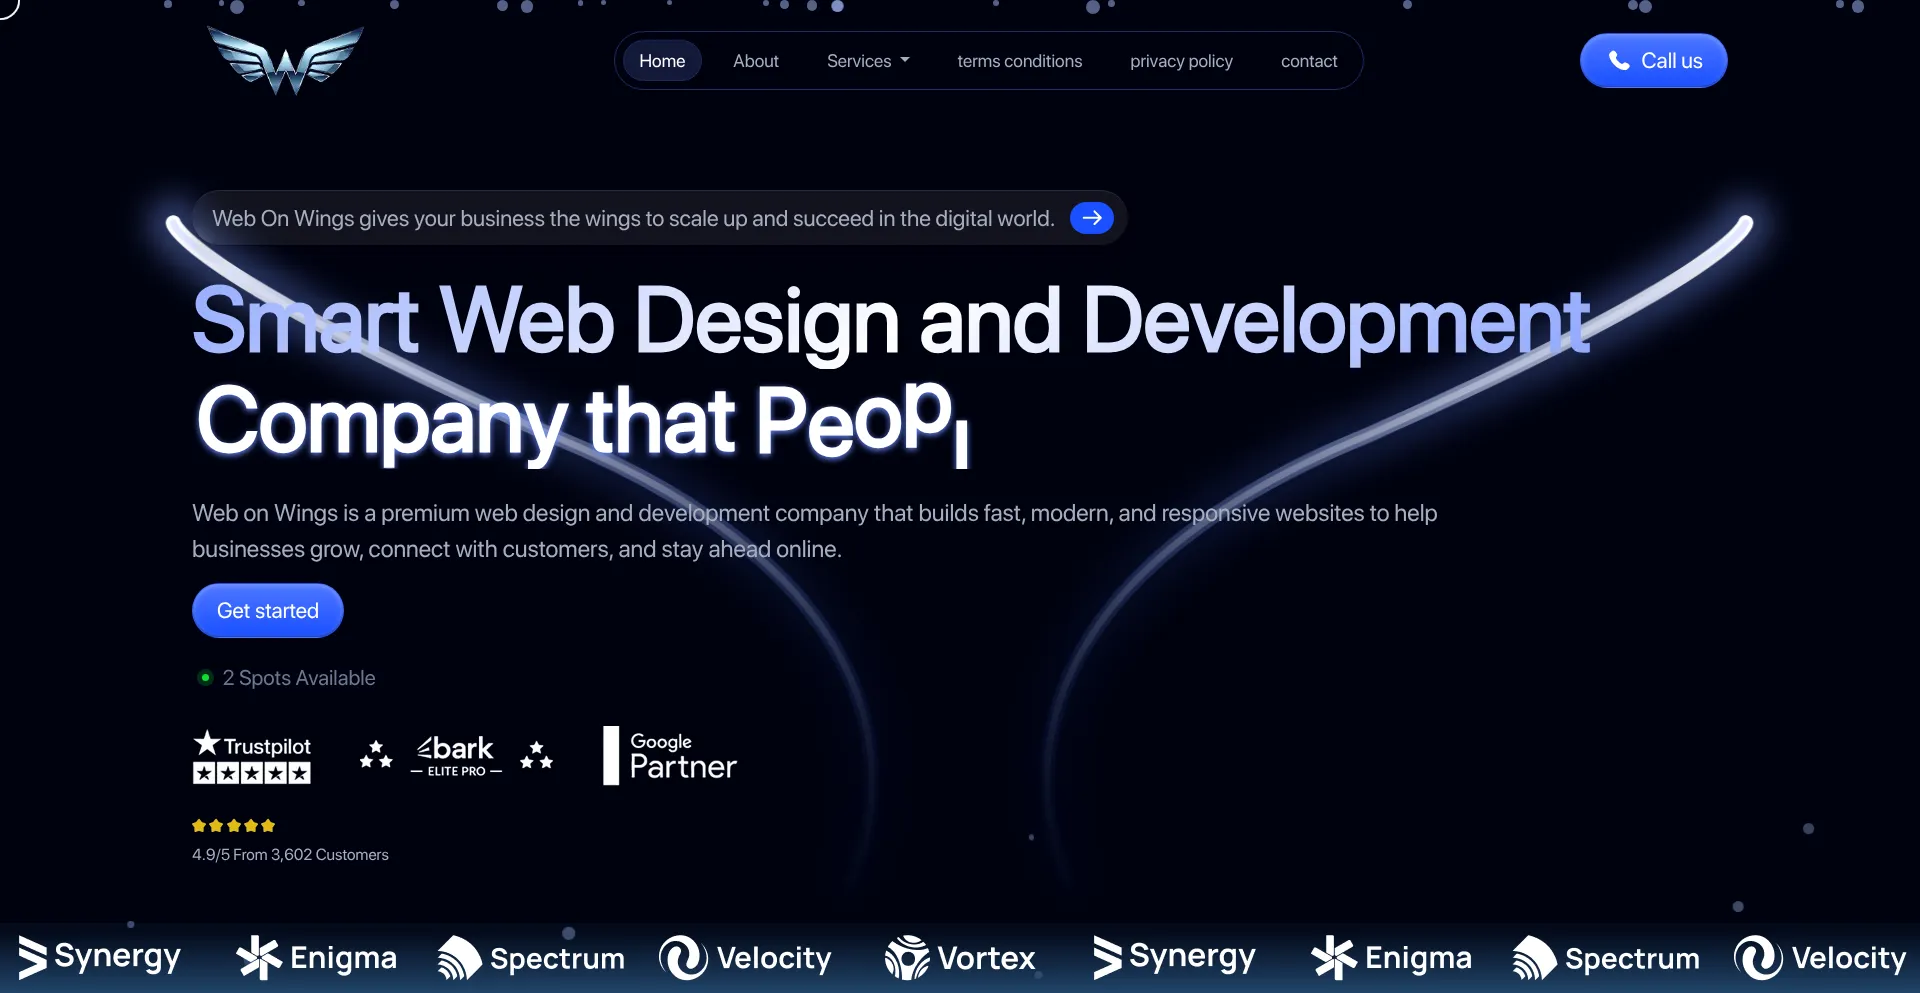Expand the Services dropdown menu

pyautogui.click(x=868, y=61)
